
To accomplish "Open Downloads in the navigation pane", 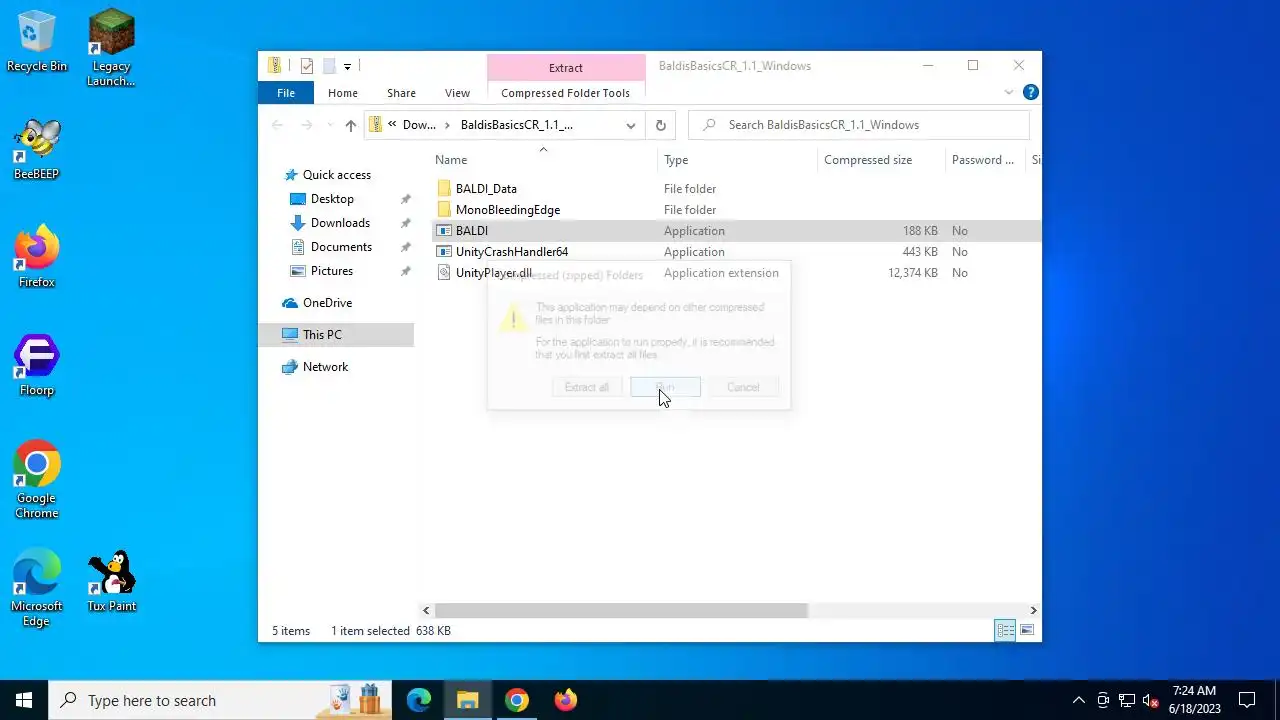I will [x=340, y=223].
